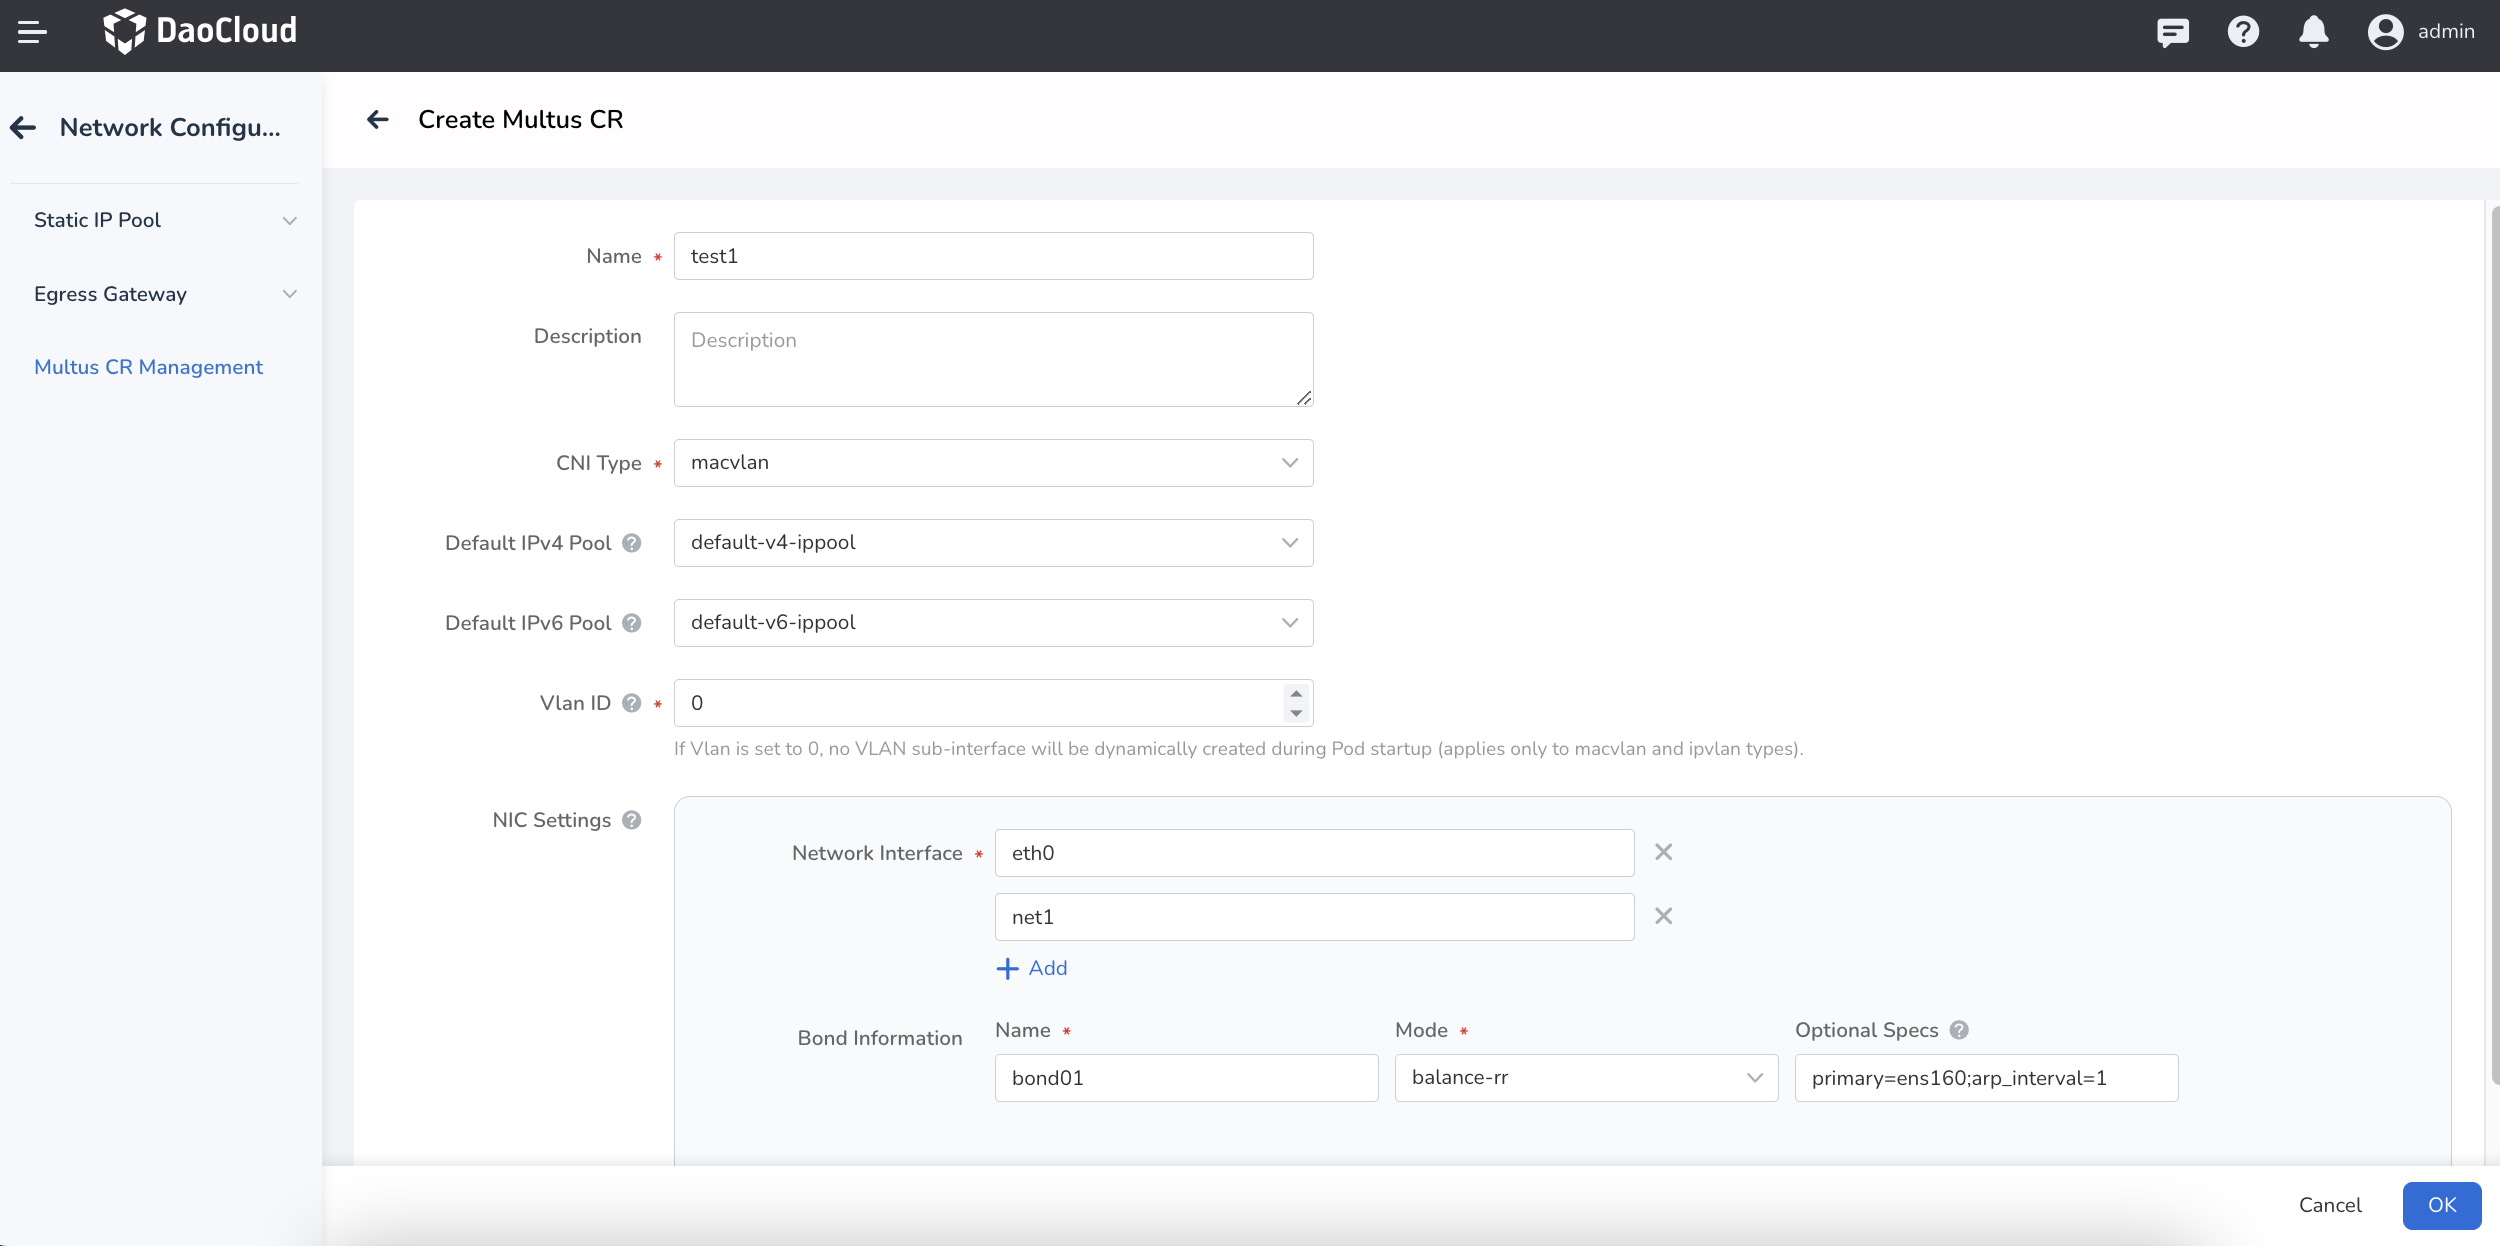The width and height of the screenshot is (2500, 1246).
Task: Open the CNI Type macvlan dropdown
Action: pyautogui.click(x=993, y=463)
